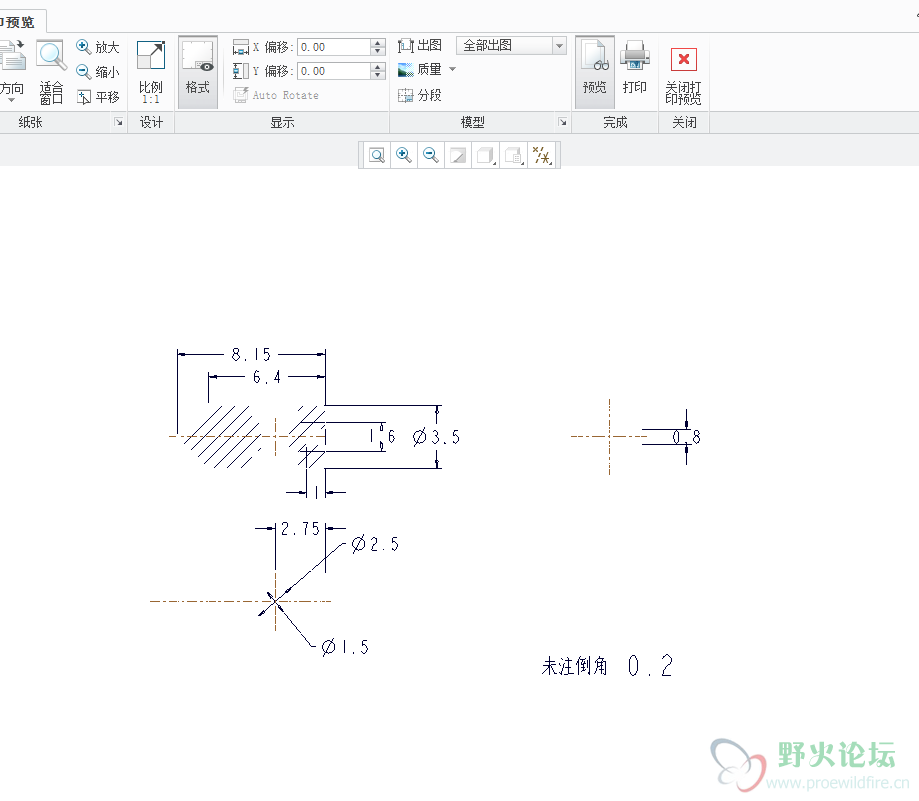
Task: Click the 打印 printer button
Action: point(634,67)
